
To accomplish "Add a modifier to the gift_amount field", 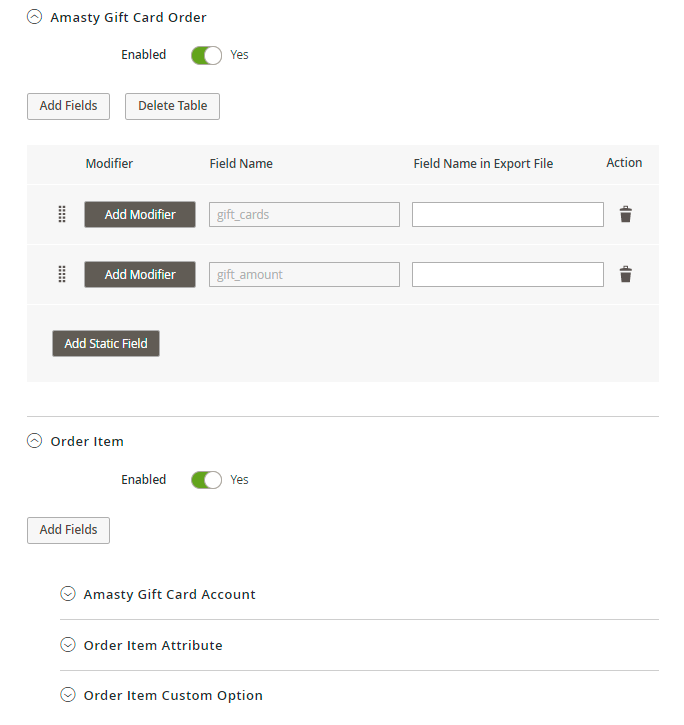I will click(140, 275).
